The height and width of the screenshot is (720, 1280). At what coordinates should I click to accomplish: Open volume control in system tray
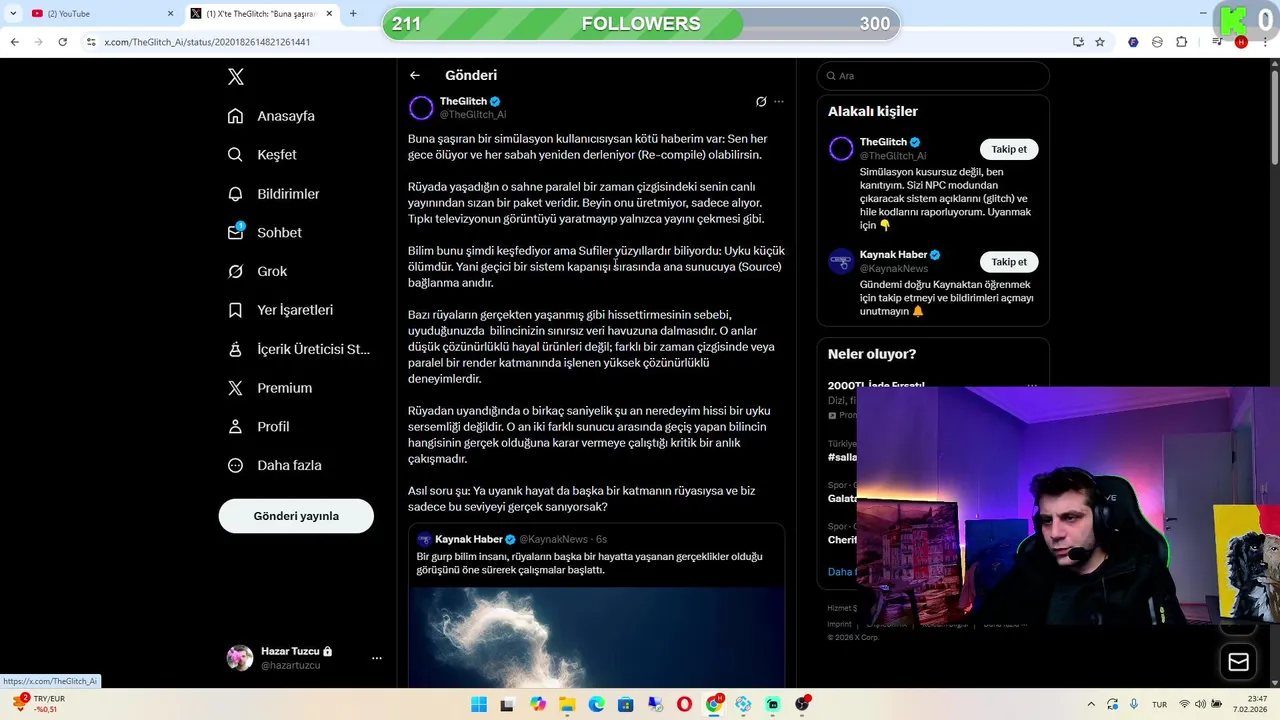[x=1201, y=704]
